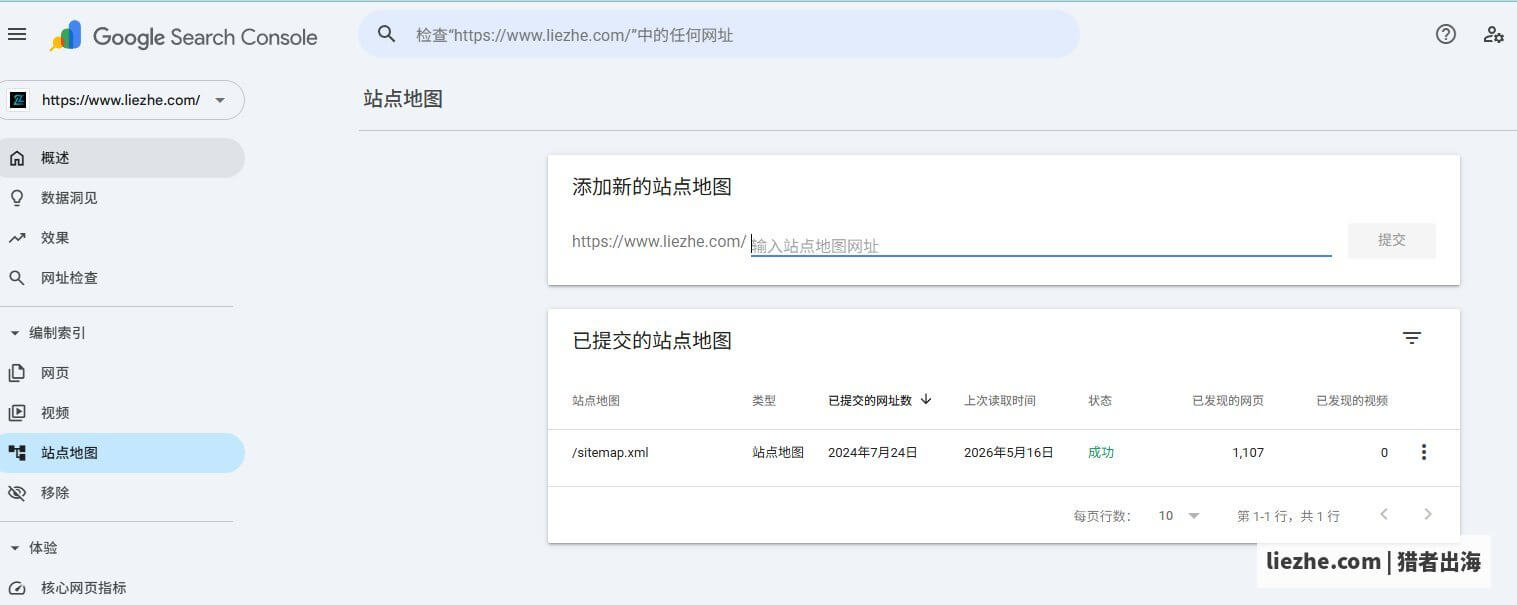Sort by 上次读取时间 column header
The image size is (1517, 605).
(x=1000, y=400)
